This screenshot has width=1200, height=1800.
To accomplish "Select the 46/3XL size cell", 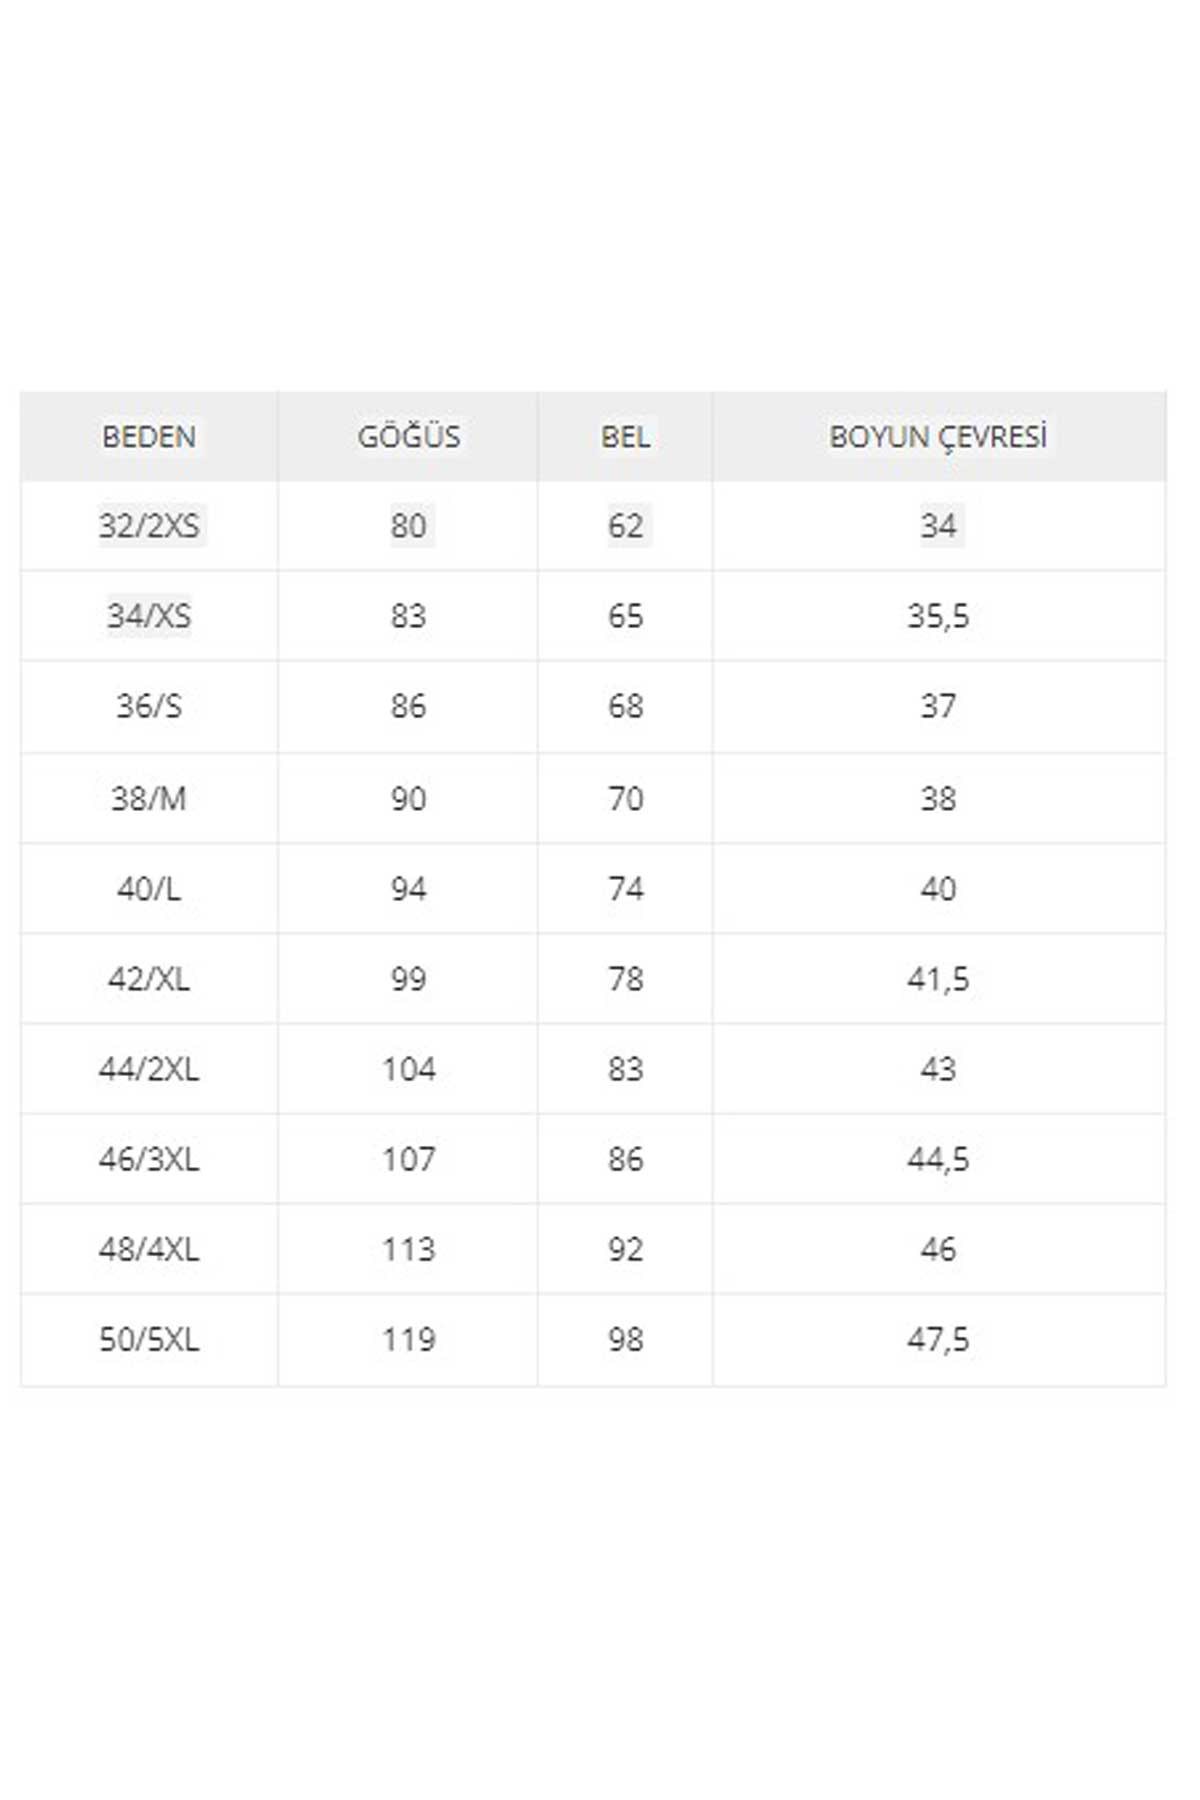I will click(x=149, y=1159).
